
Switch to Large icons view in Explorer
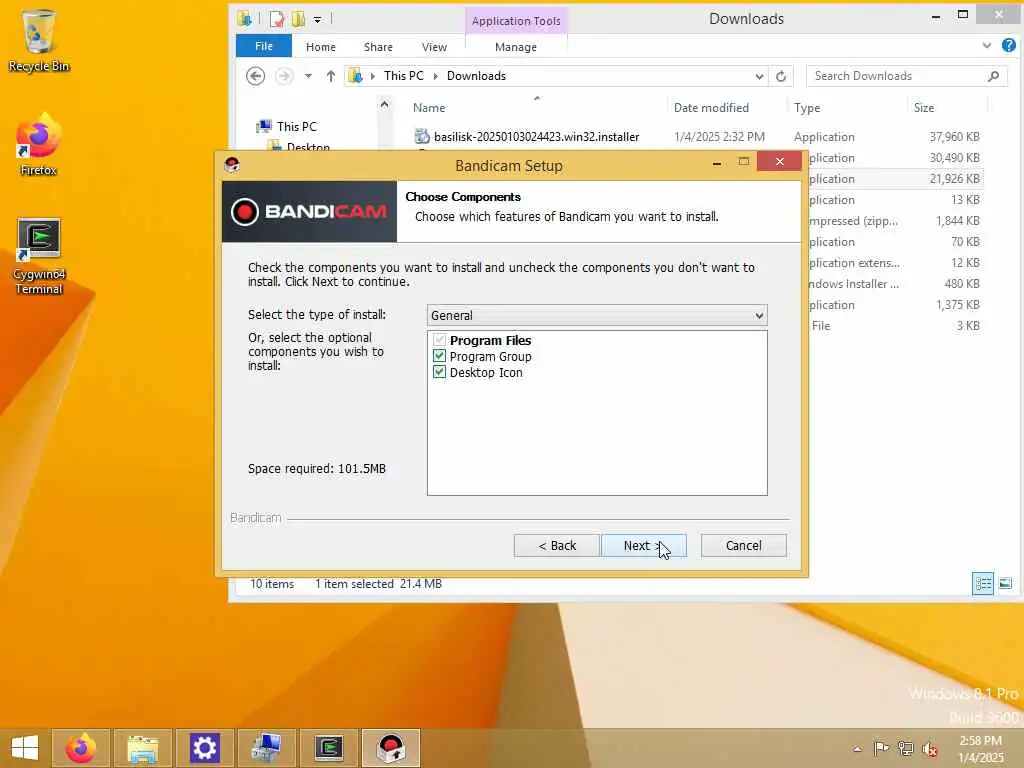1006,583
